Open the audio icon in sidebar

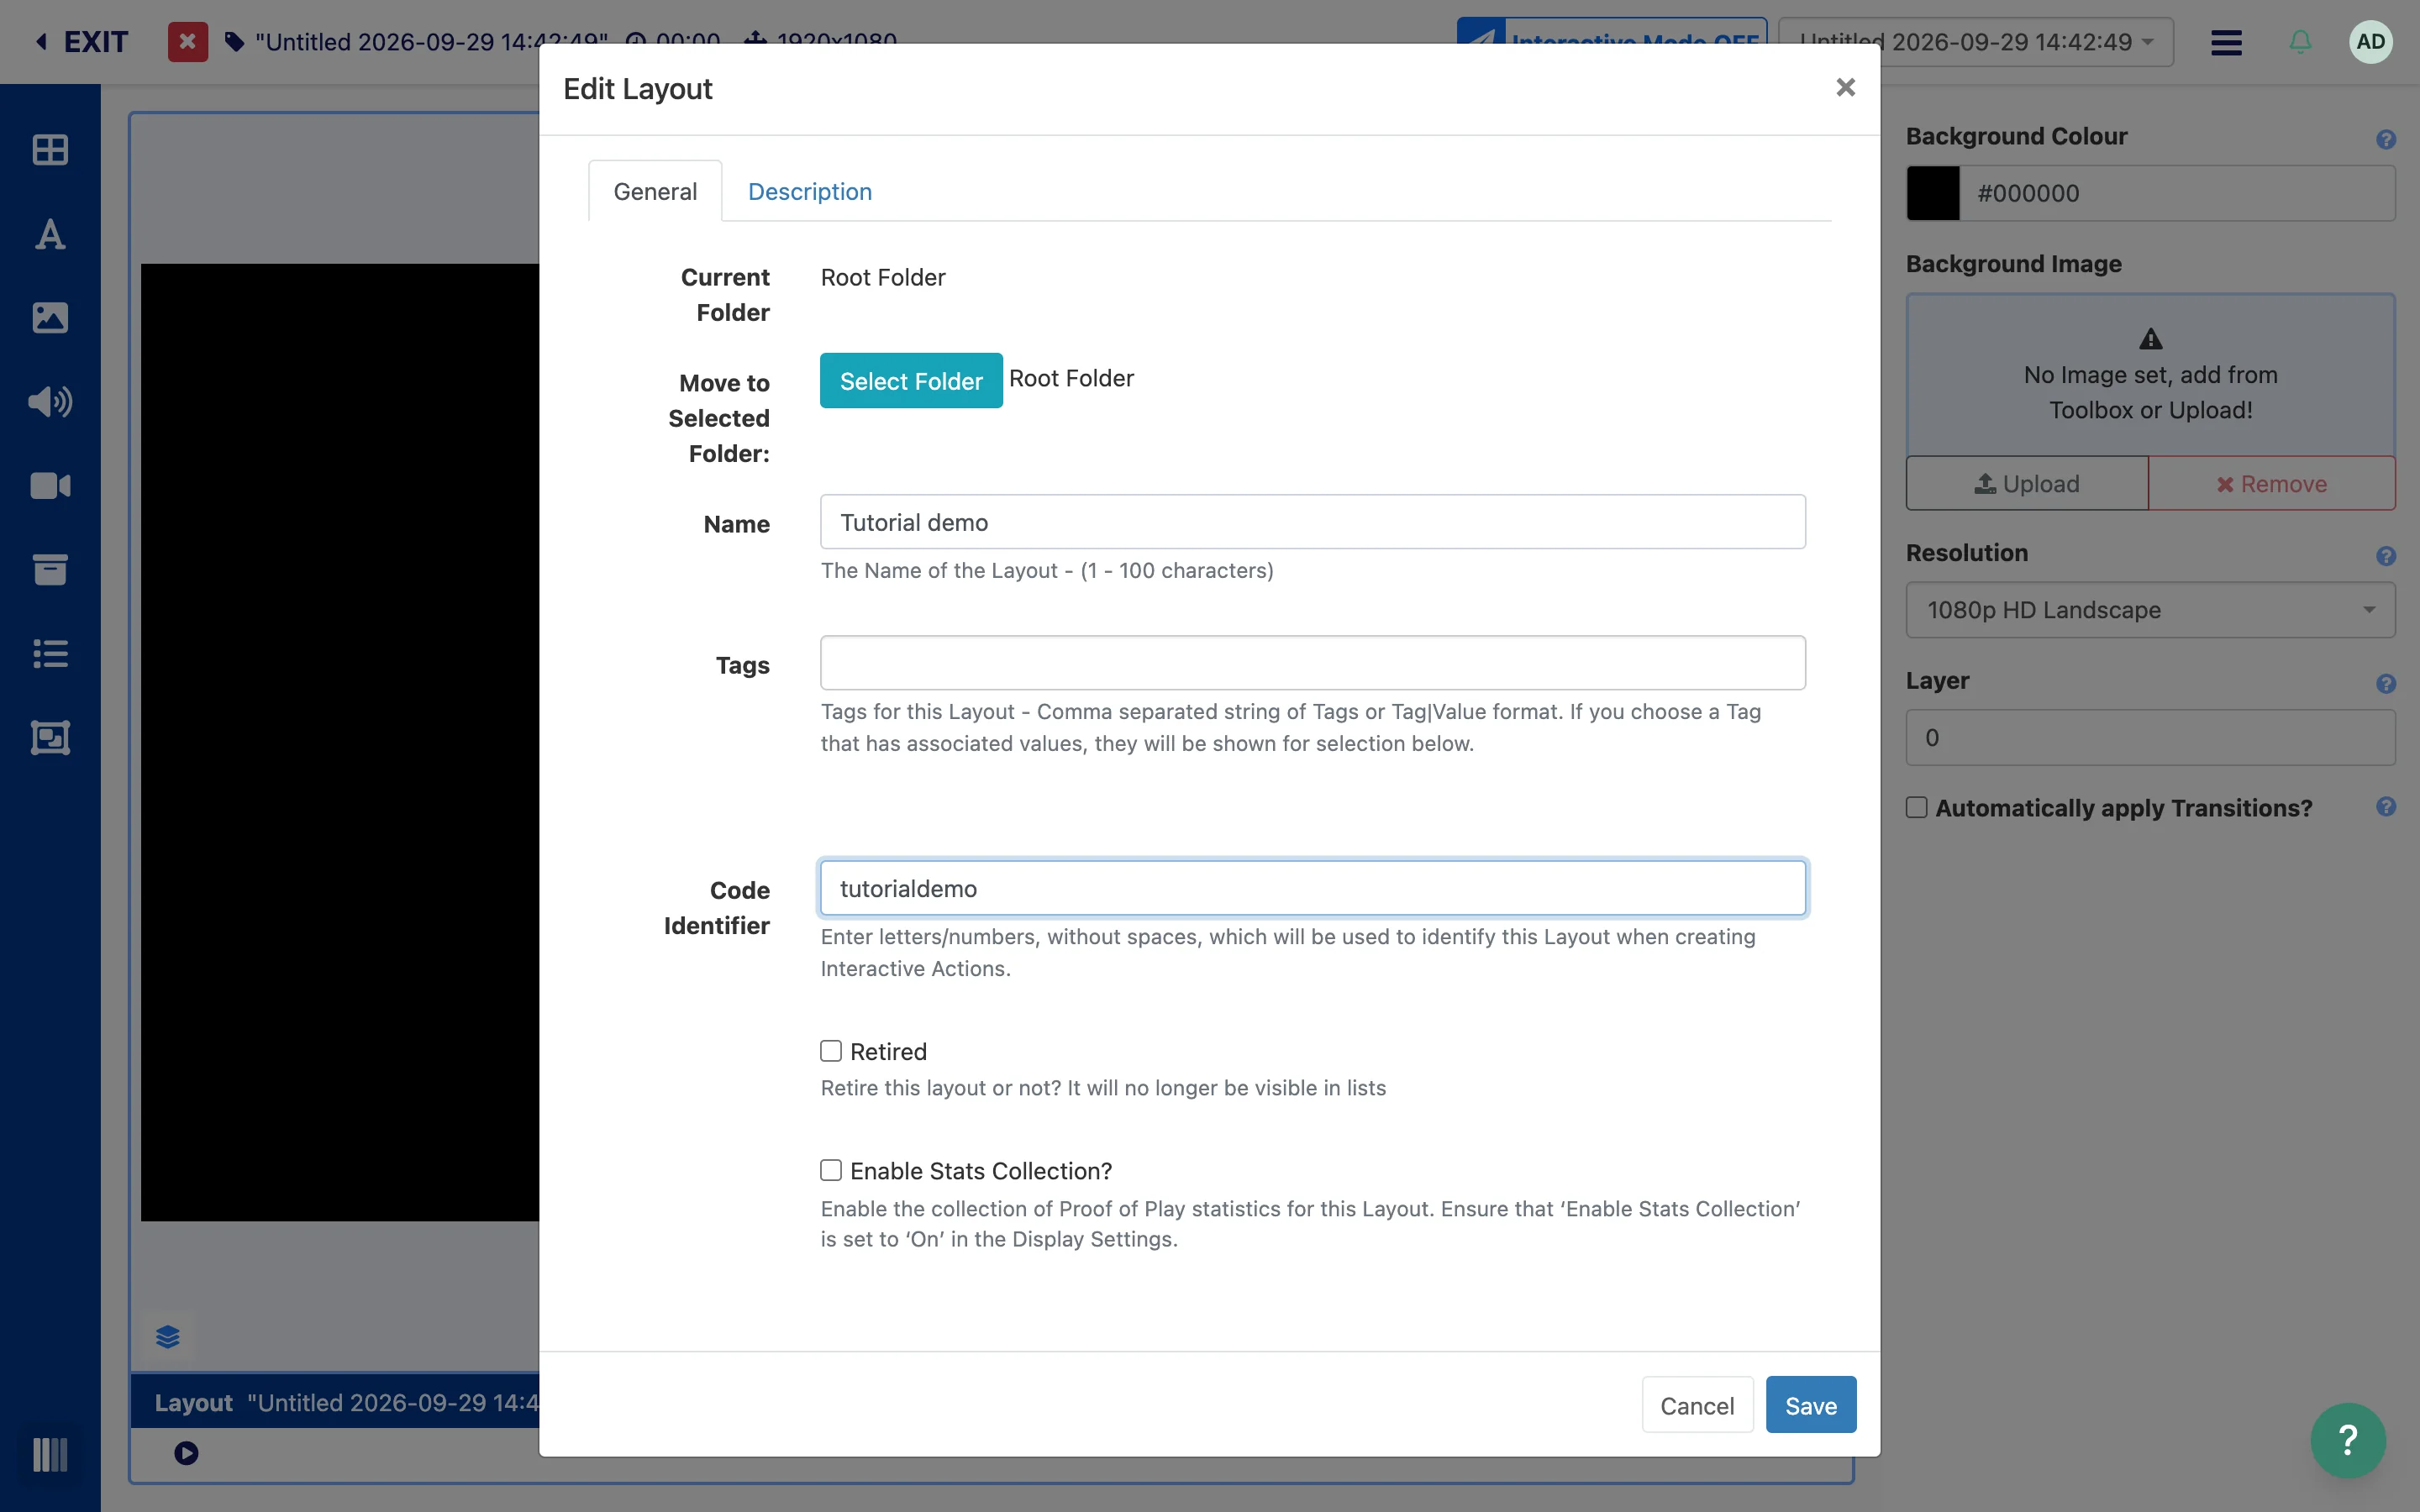tap(50, 402)
